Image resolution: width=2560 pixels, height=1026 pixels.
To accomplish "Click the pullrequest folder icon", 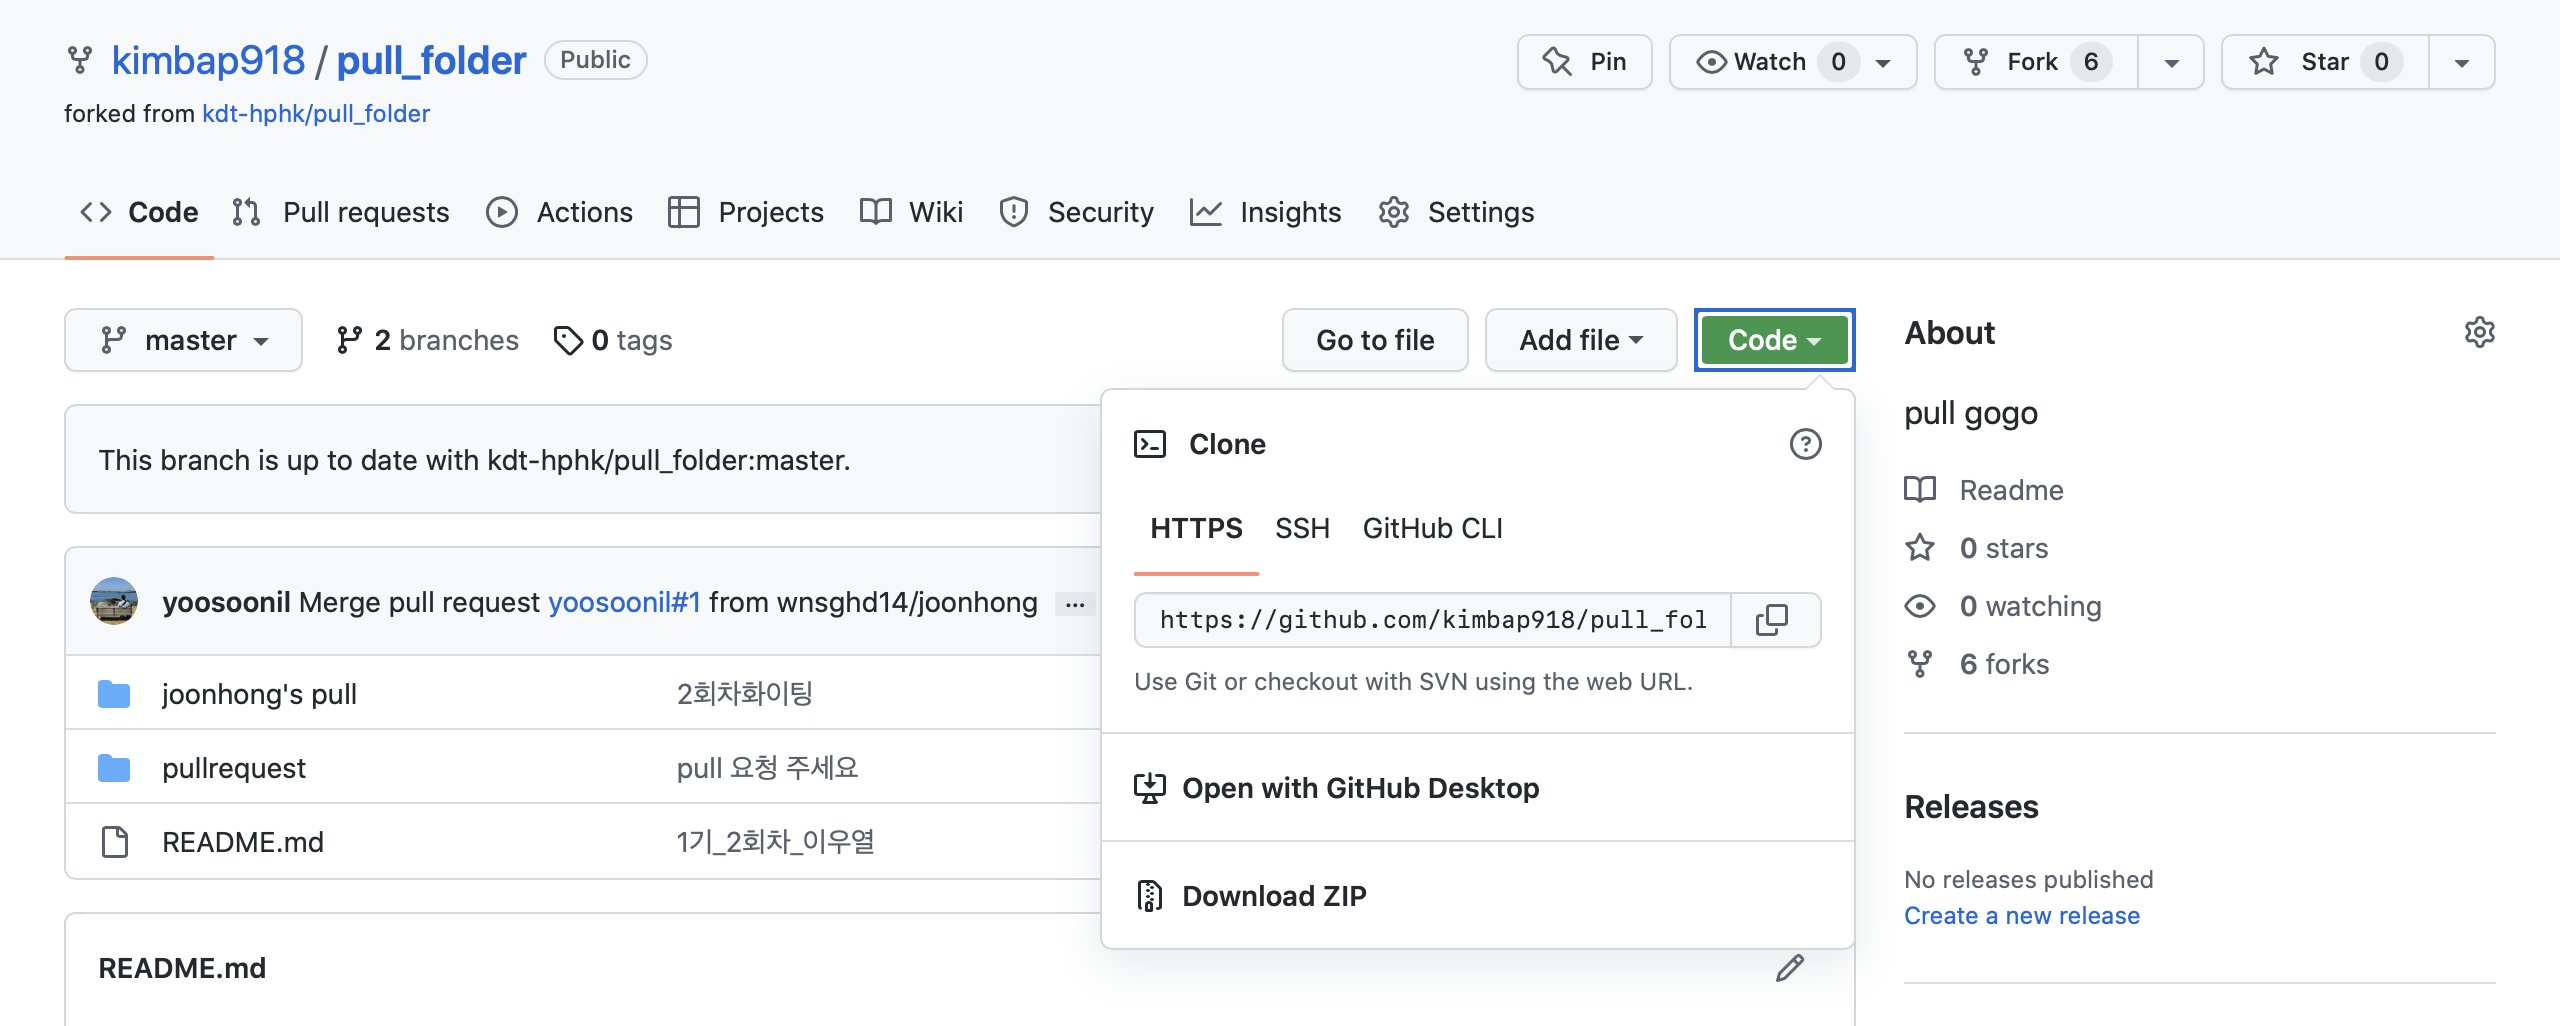I will [114, 767].
